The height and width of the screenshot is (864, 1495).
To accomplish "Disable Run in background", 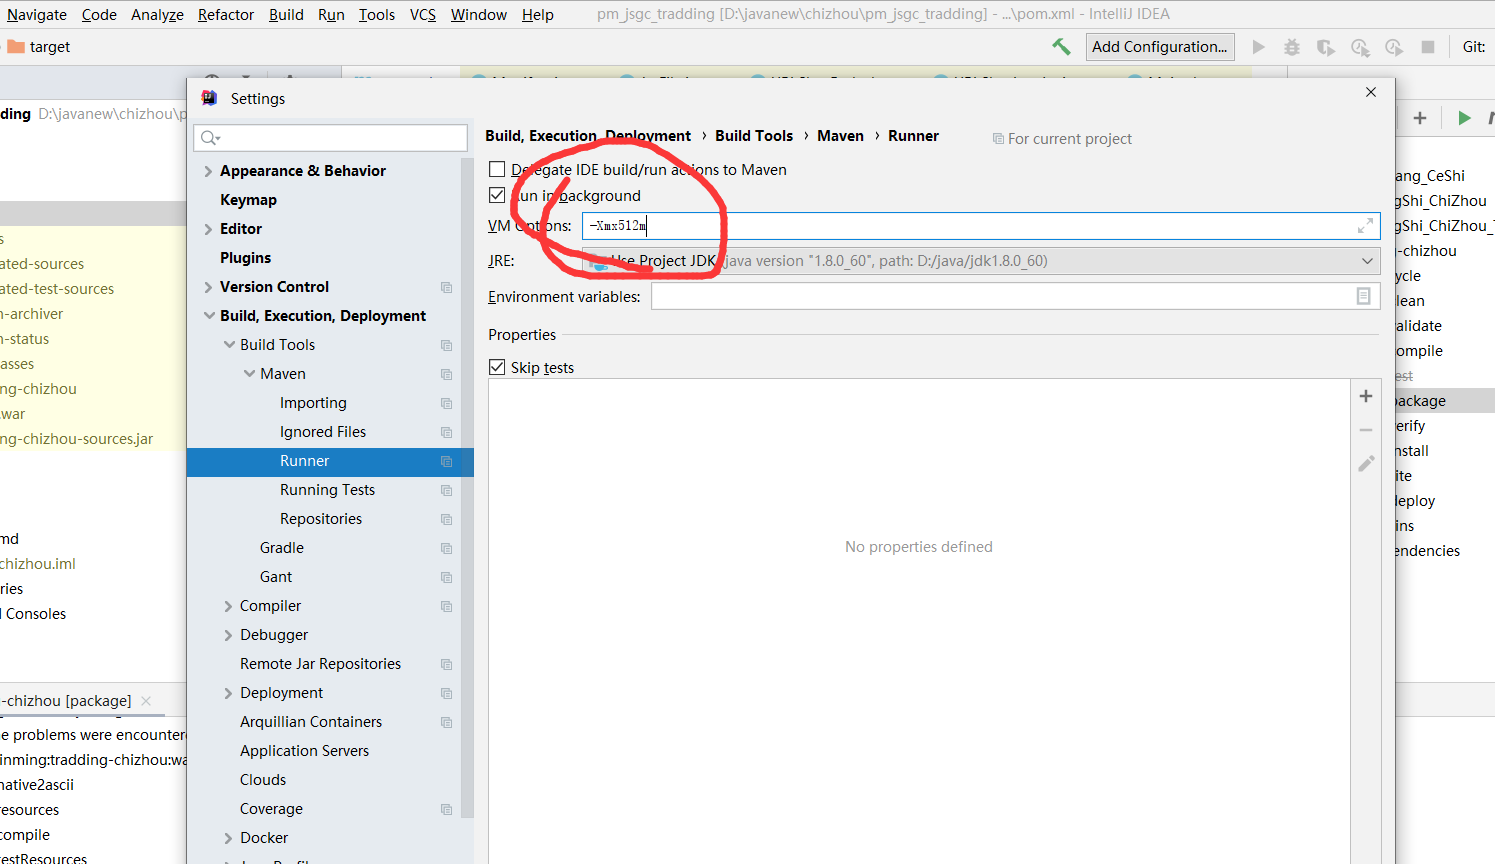I will [x=497, y=195].
